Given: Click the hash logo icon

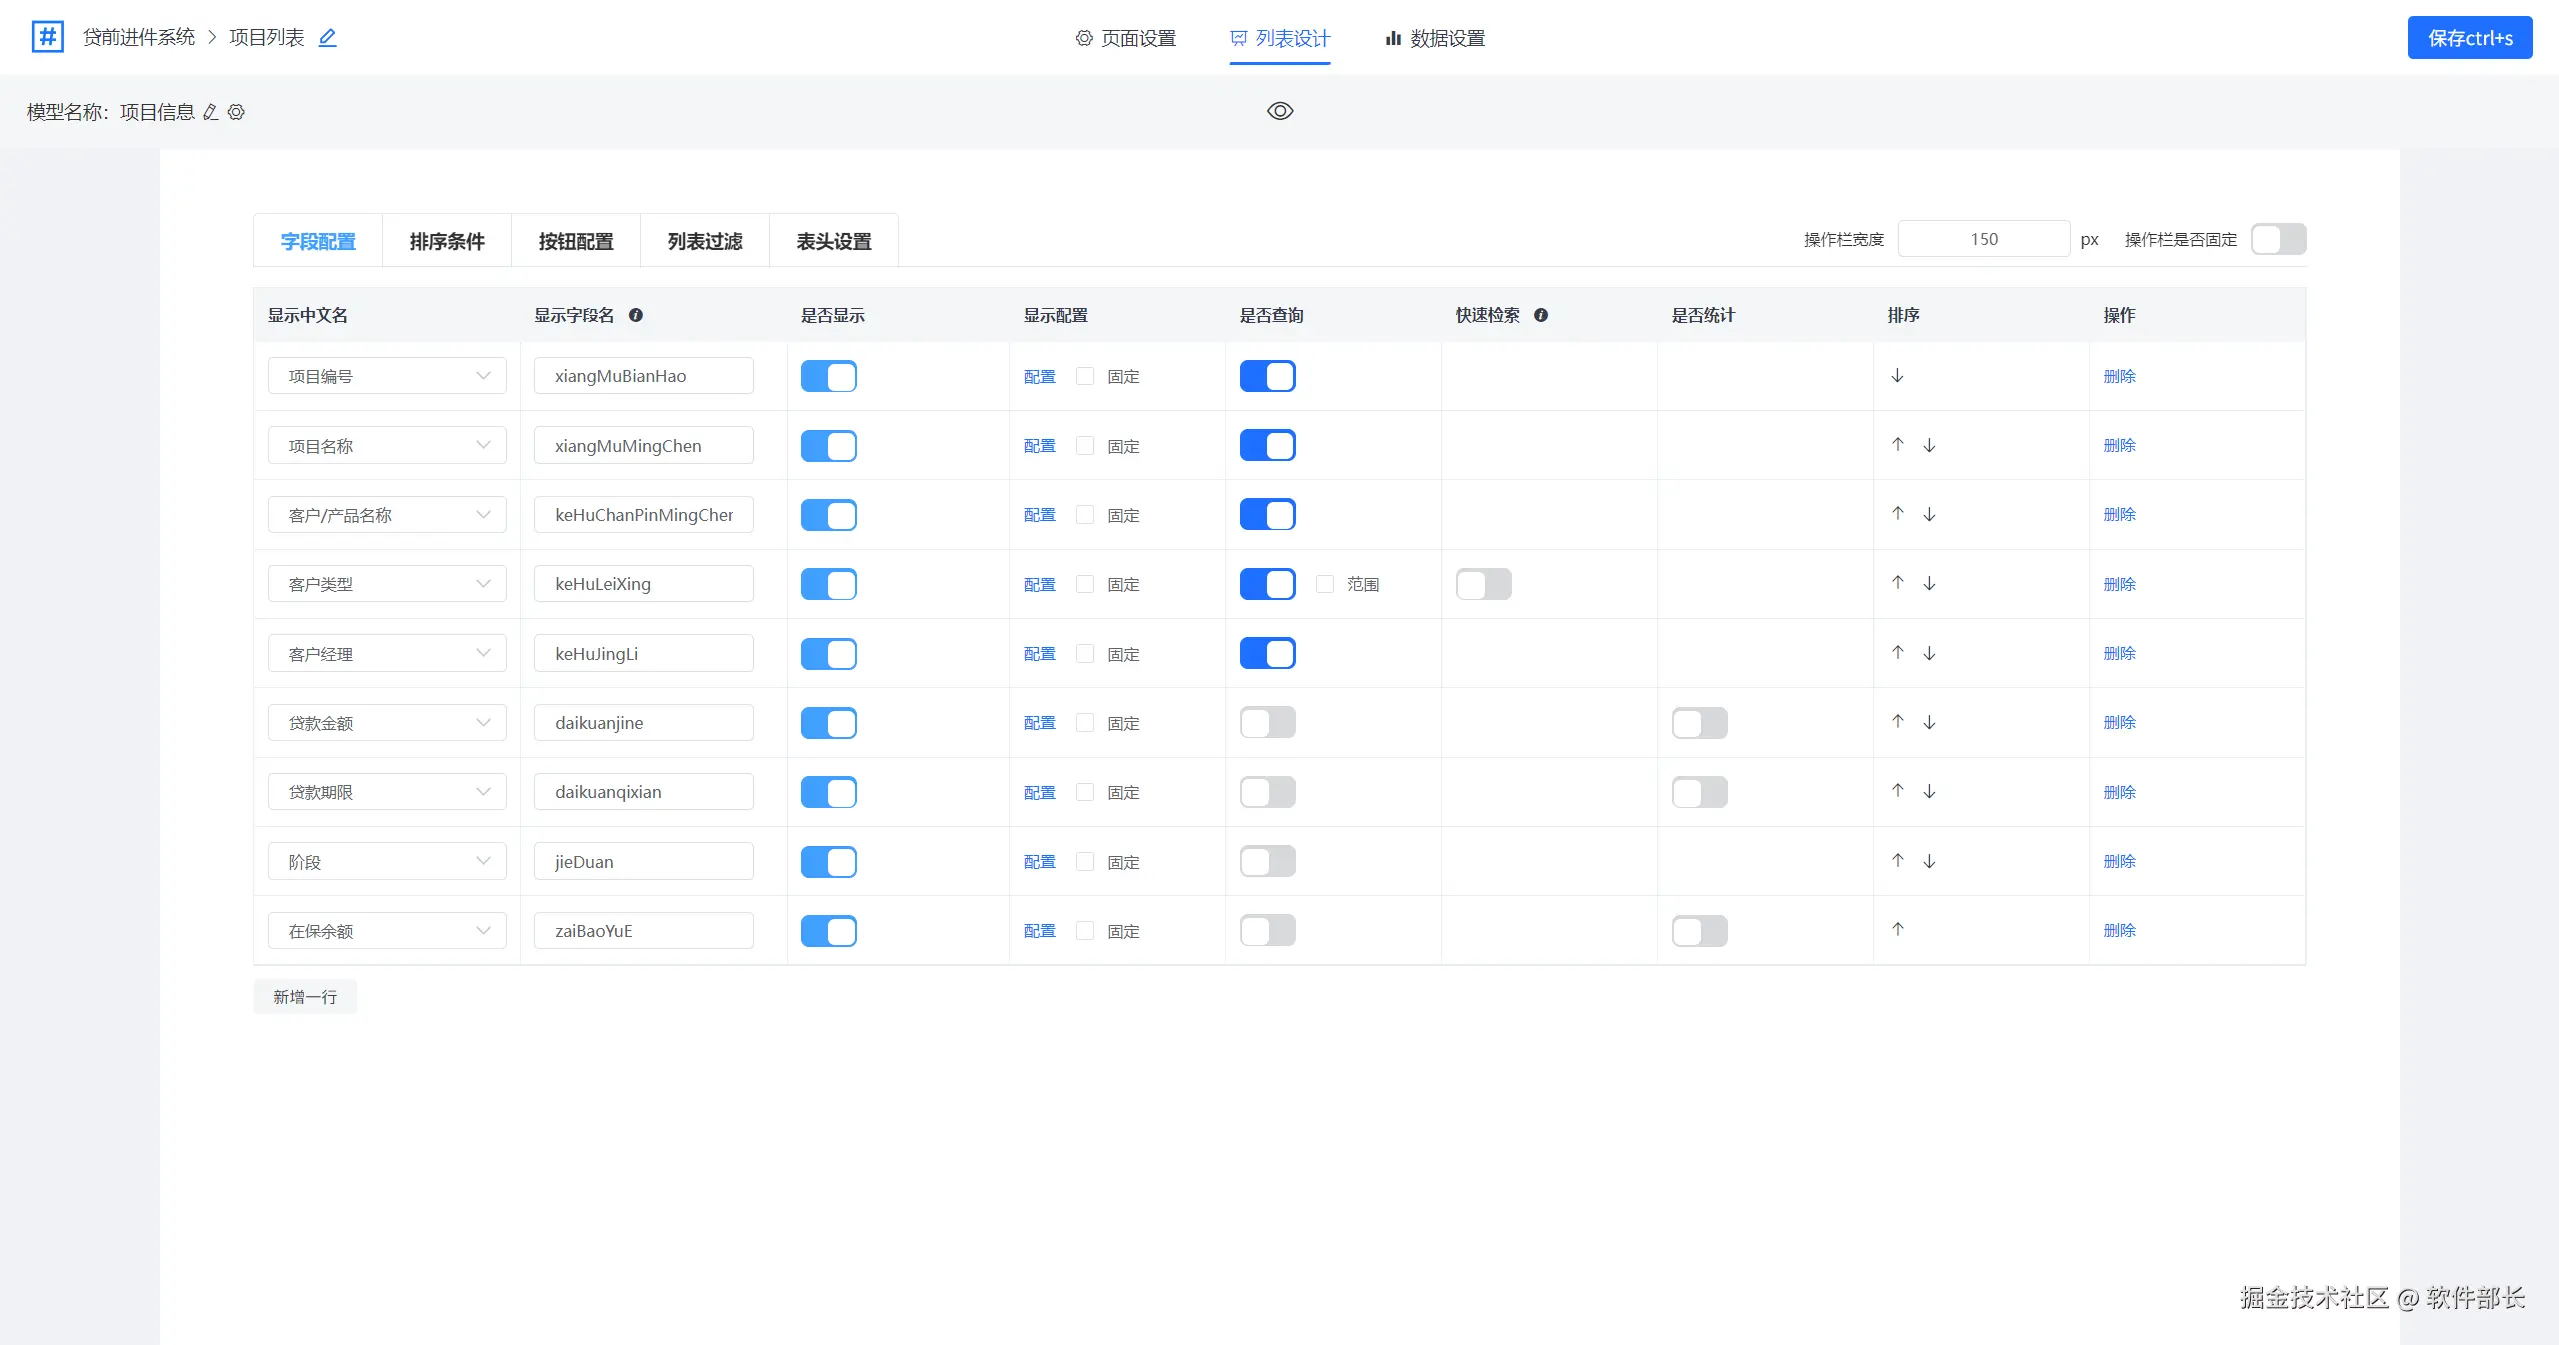Looking at the screenshot, I should tap(47, 37).
